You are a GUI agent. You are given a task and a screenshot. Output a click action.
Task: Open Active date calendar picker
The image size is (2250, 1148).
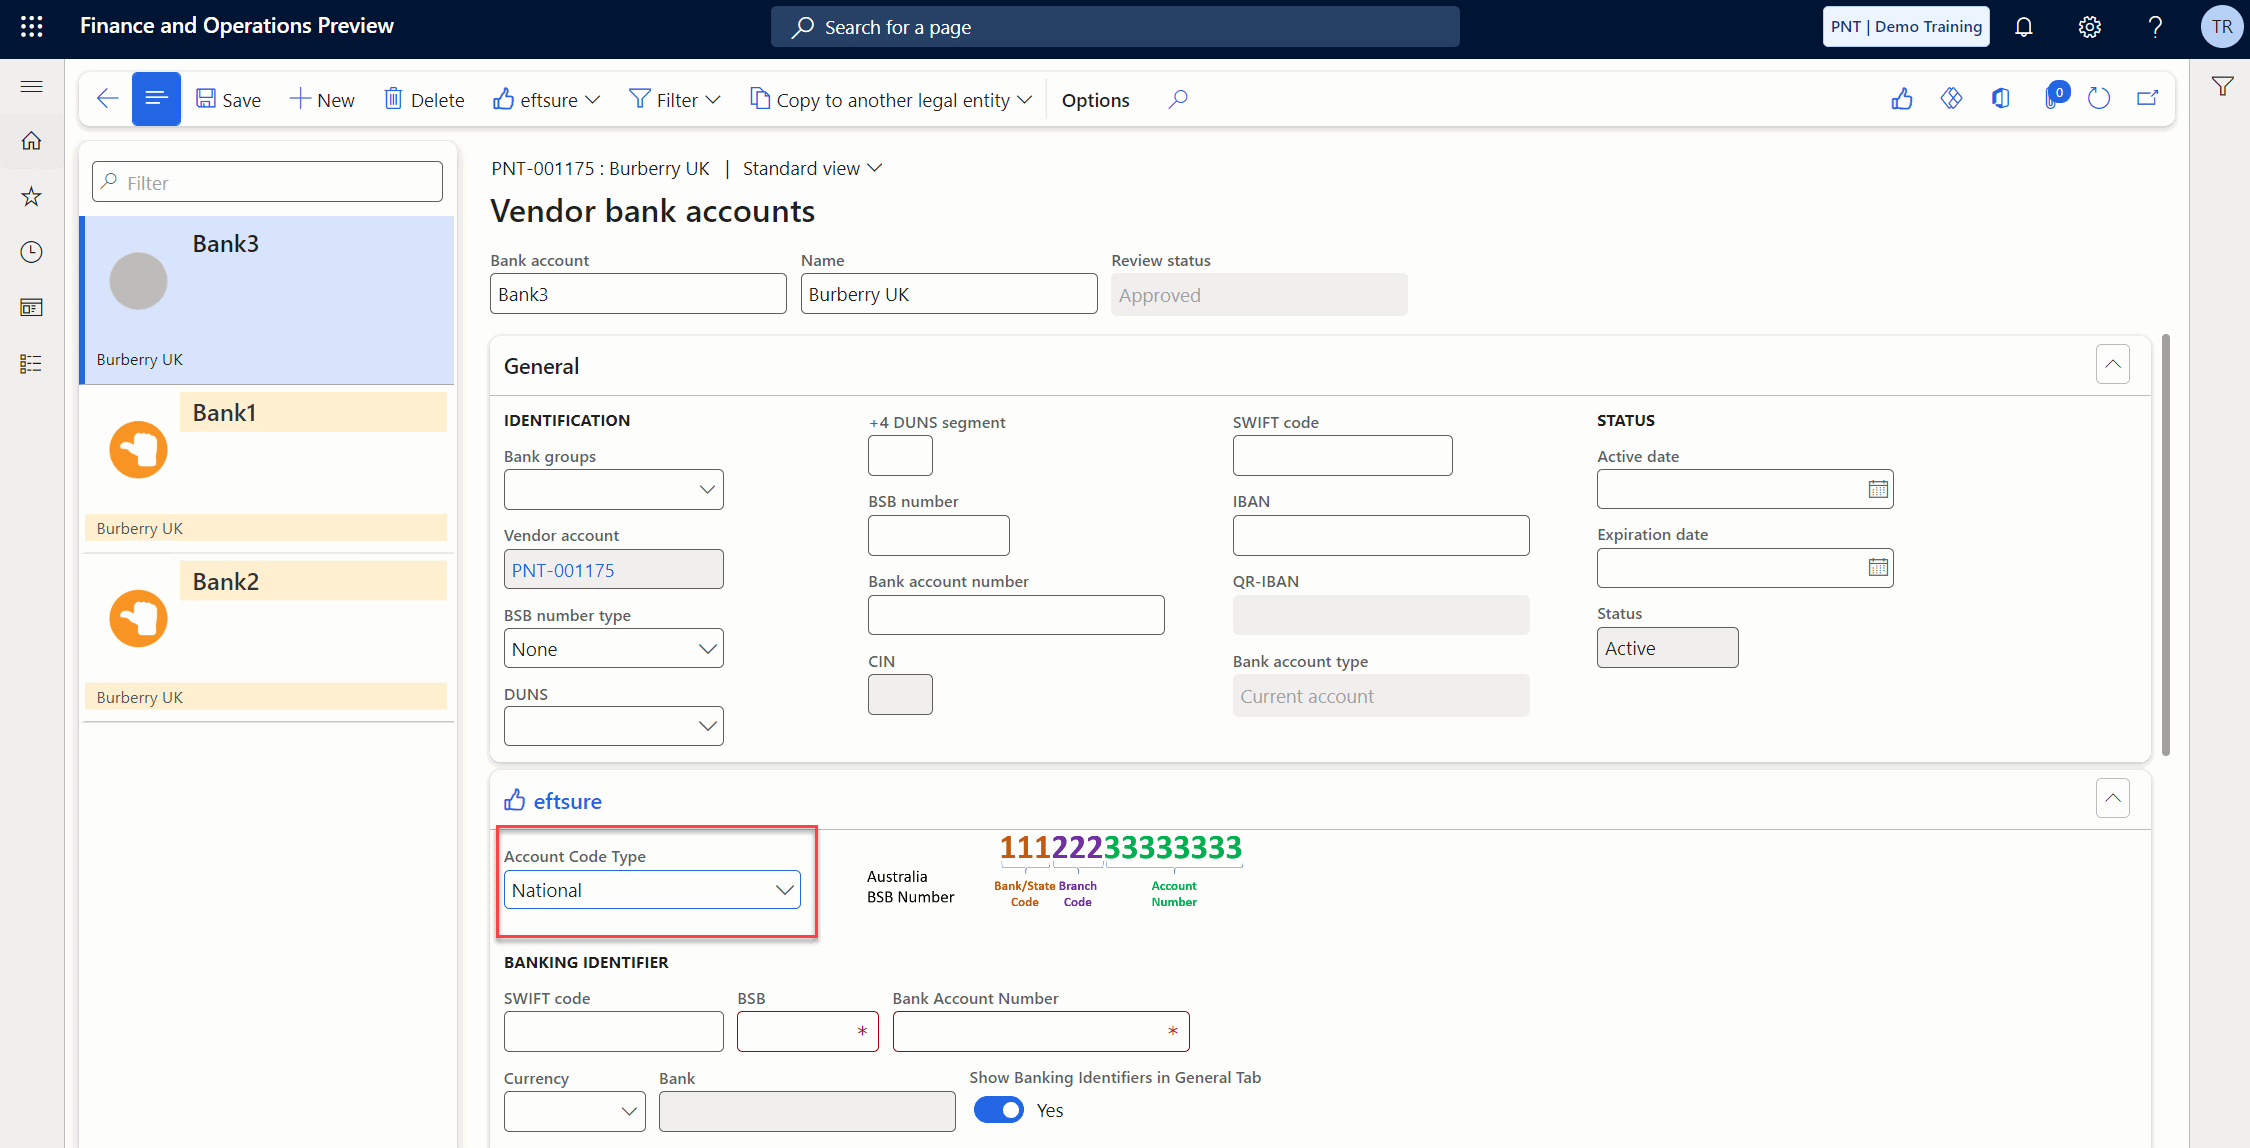pyautogui.click(x=1878, y=489)
